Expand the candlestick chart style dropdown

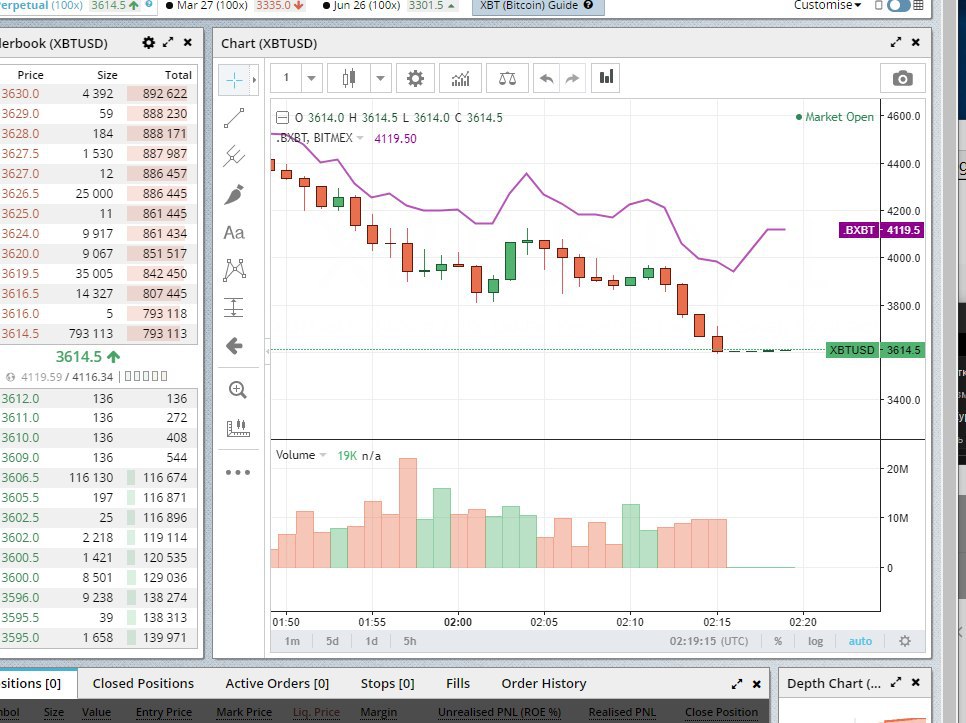coord(381,78)
